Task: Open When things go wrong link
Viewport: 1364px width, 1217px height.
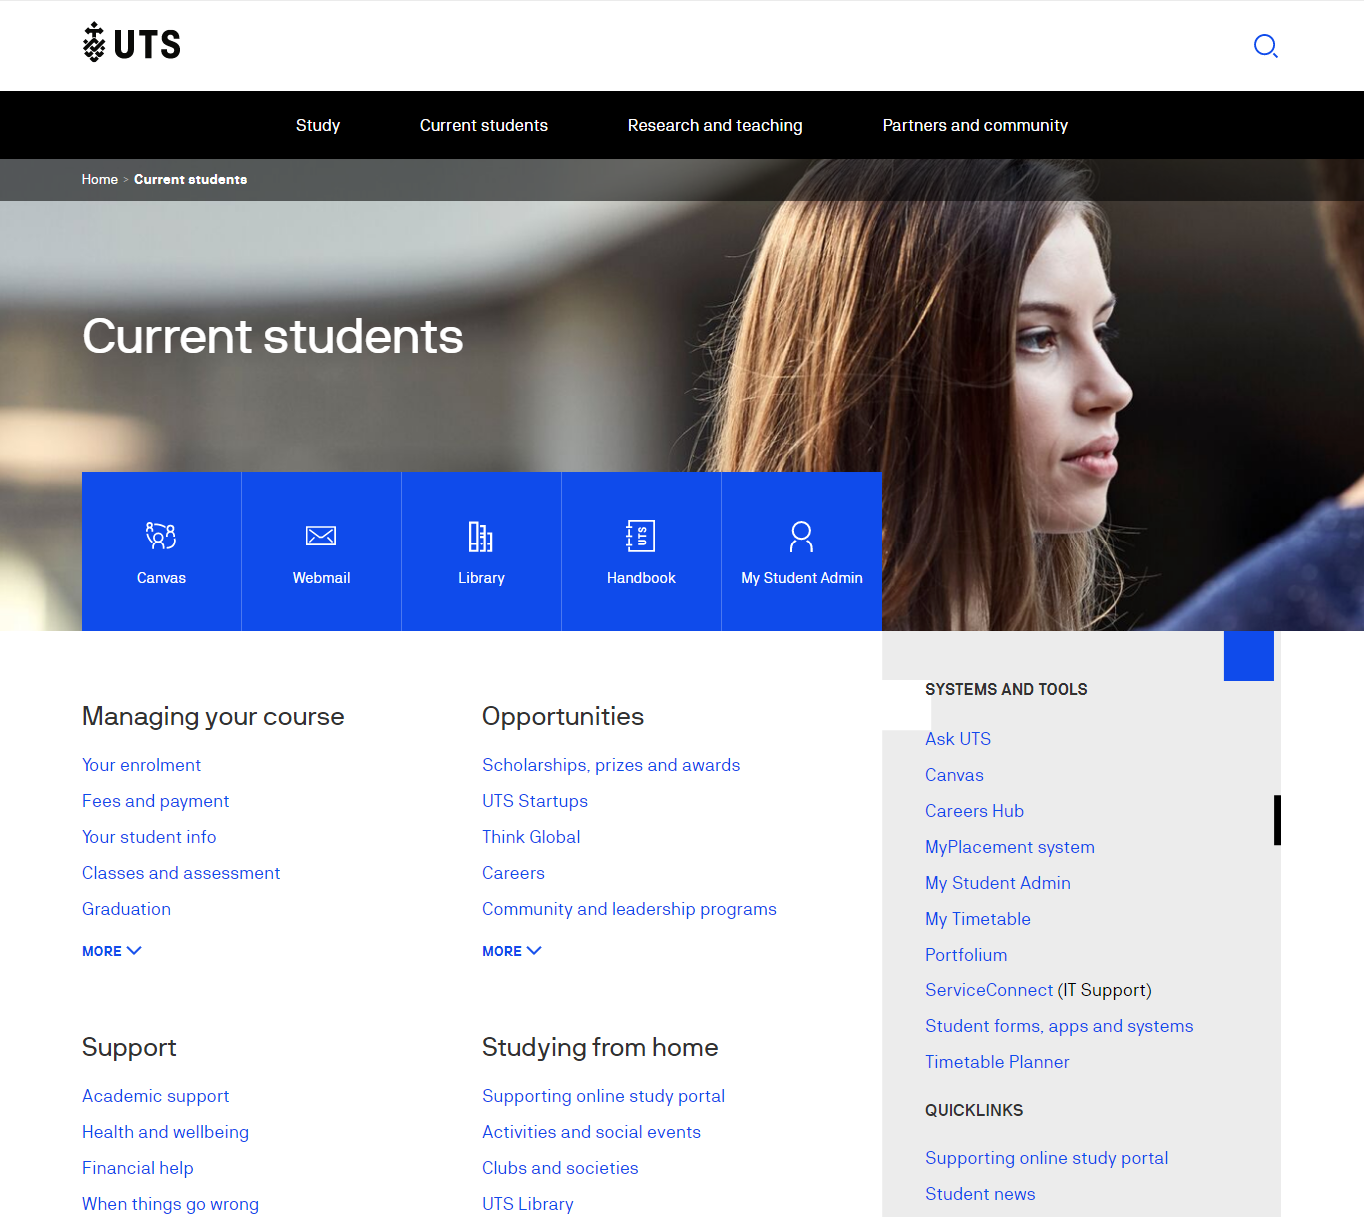Action: point(170,1204)
